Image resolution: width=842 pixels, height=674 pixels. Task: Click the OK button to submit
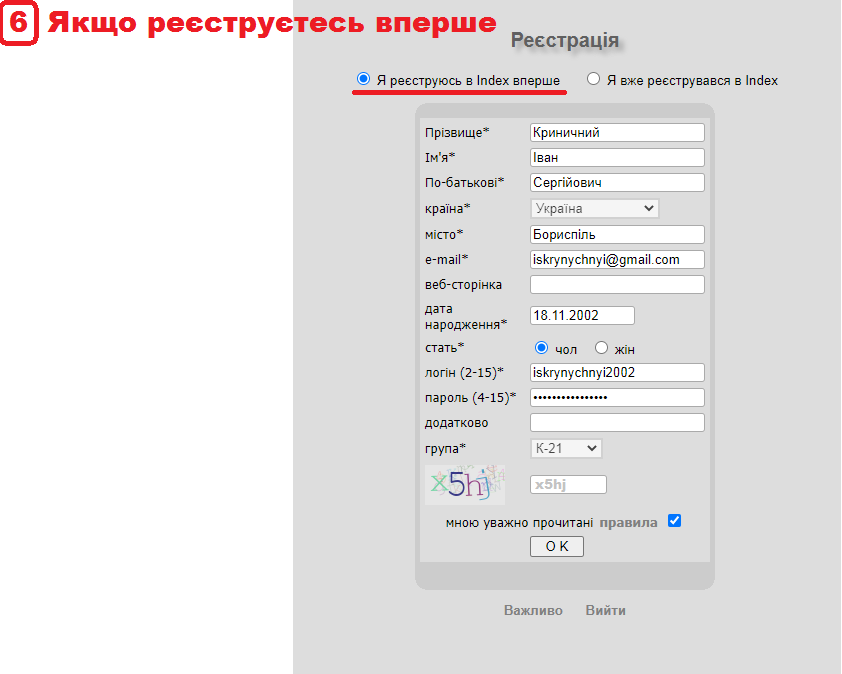[556, 546]
